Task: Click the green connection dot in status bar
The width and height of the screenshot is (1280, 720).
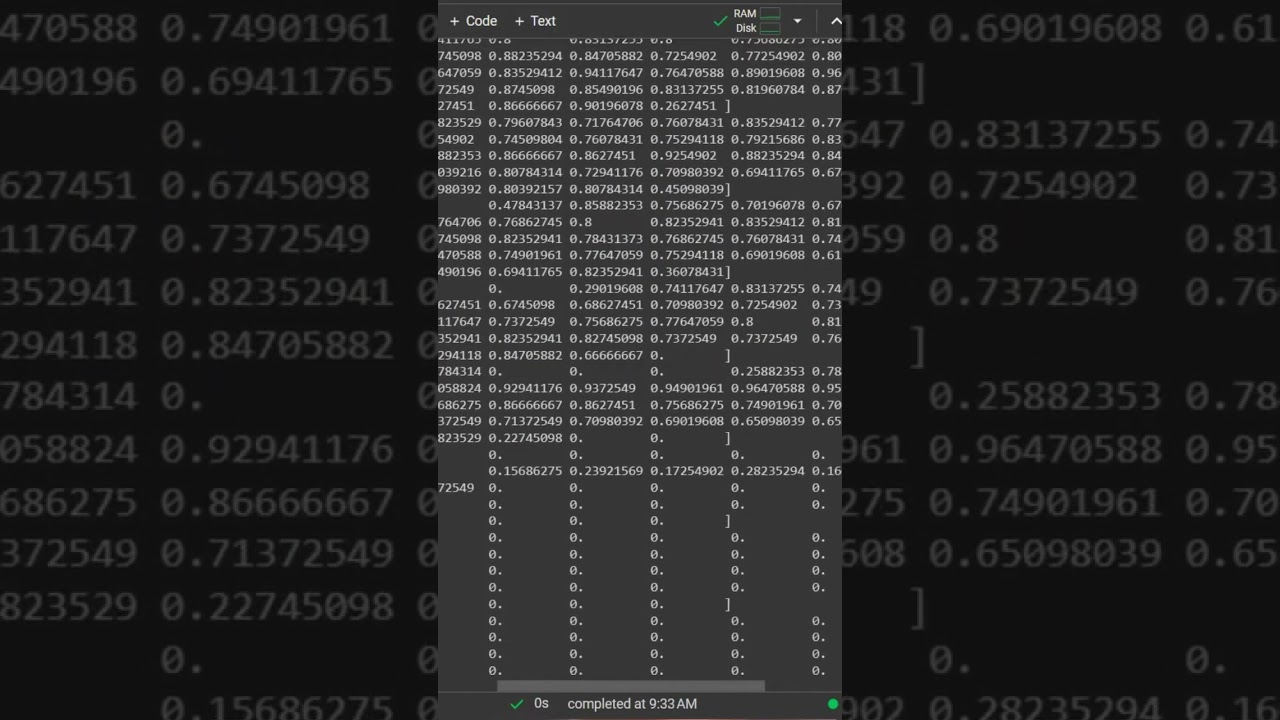Action: 833,704
